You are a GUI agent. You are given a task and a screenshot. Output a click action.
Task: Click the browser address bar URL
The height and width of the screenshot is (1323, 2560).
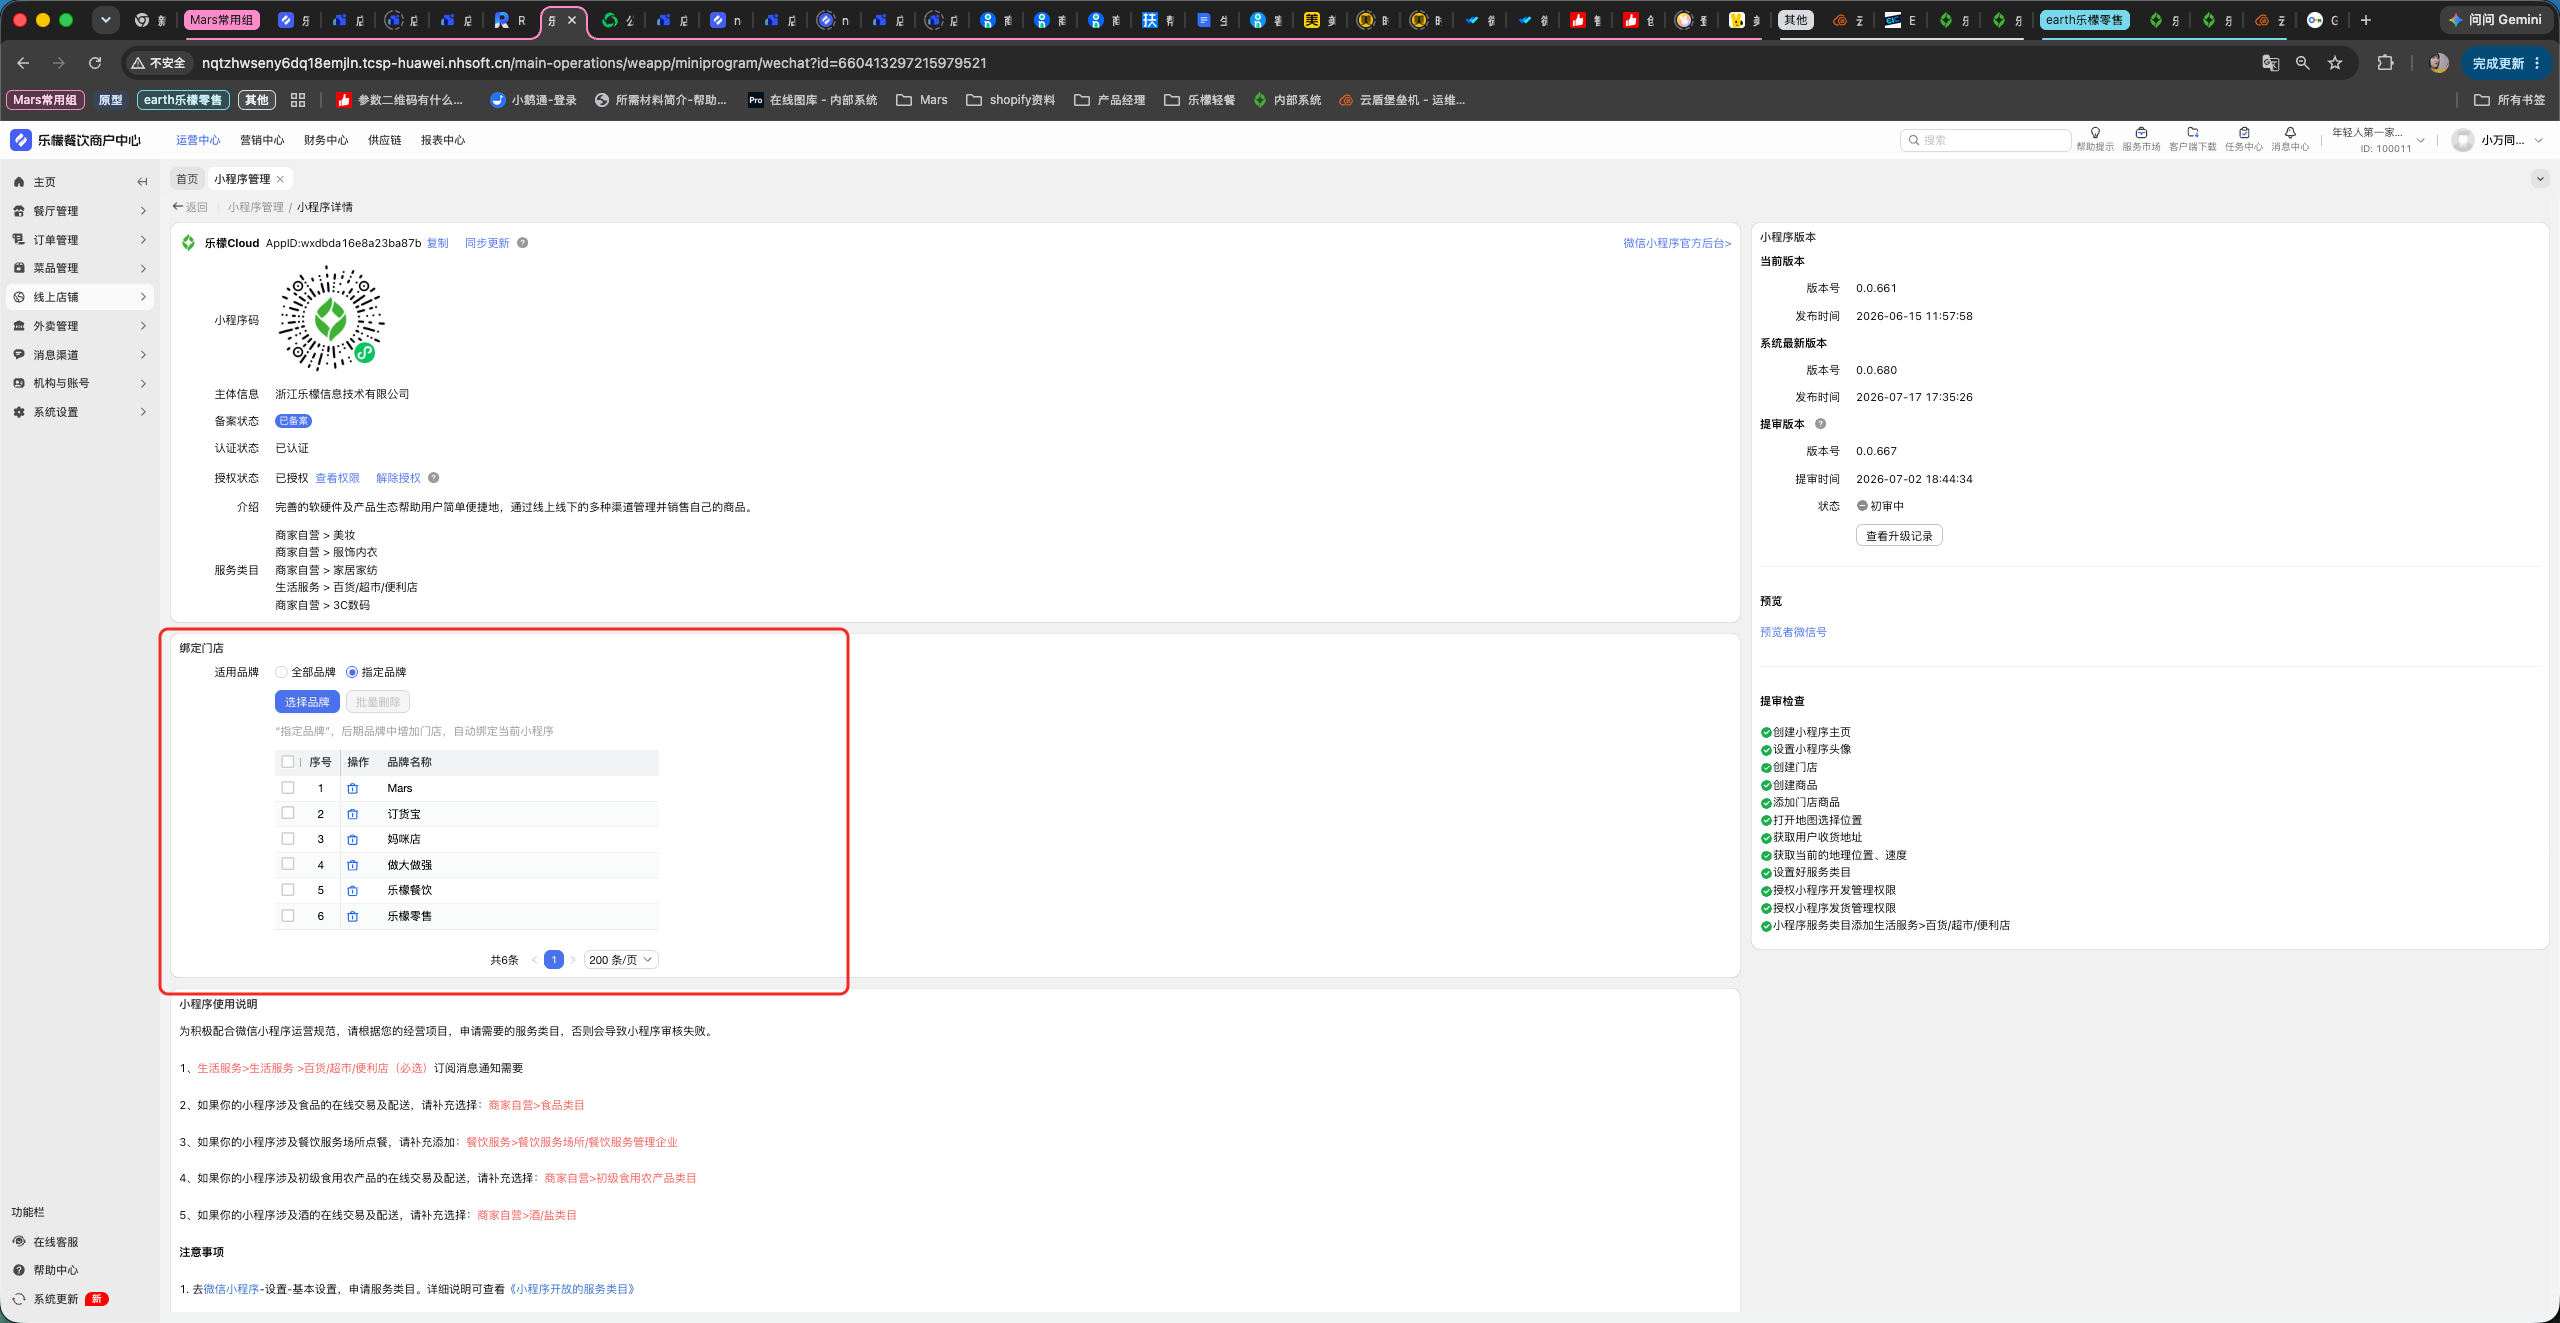point(594,63)
